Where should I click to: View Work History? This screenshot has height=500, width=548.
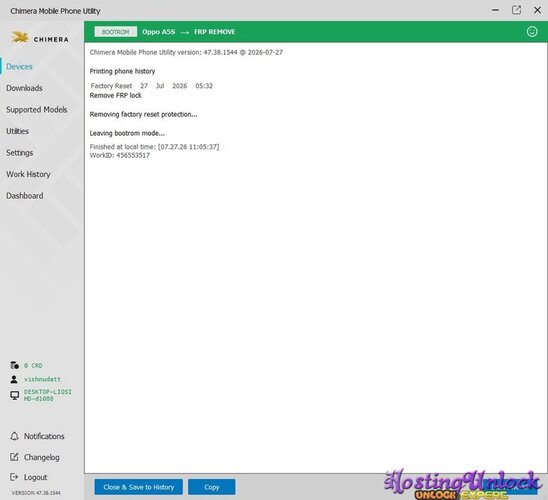pos(28,174)
